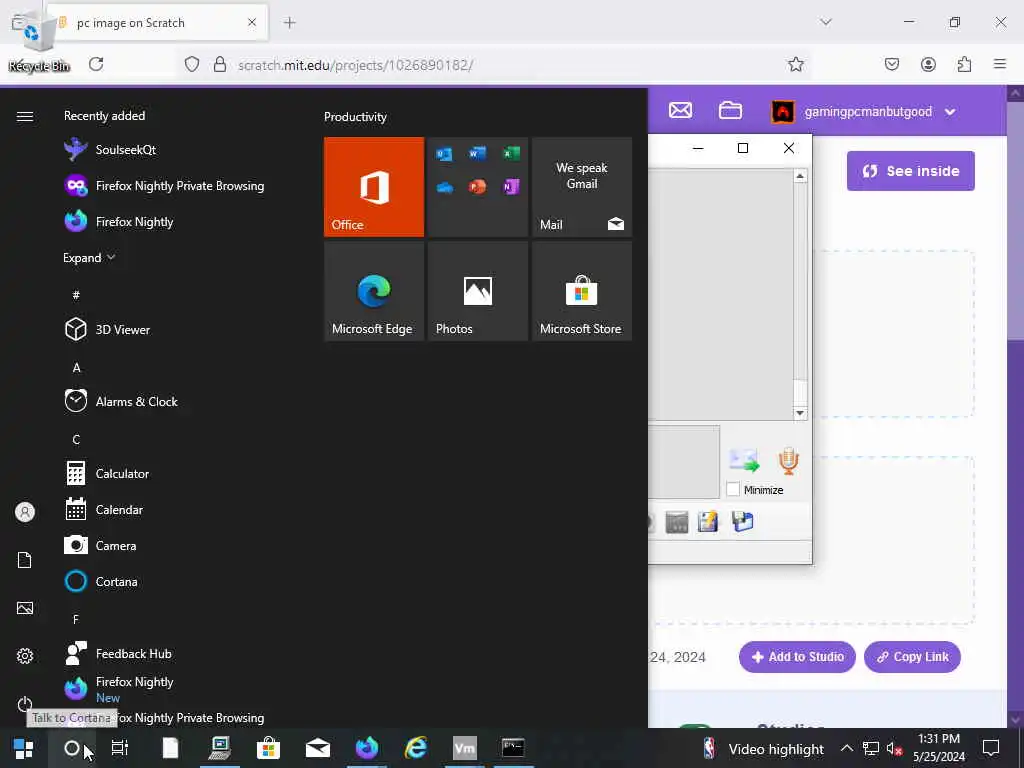Click the Cortana circle on taskbar
Image resolution: width=1024 pixels, height=768 pixels.
point(72,748)
